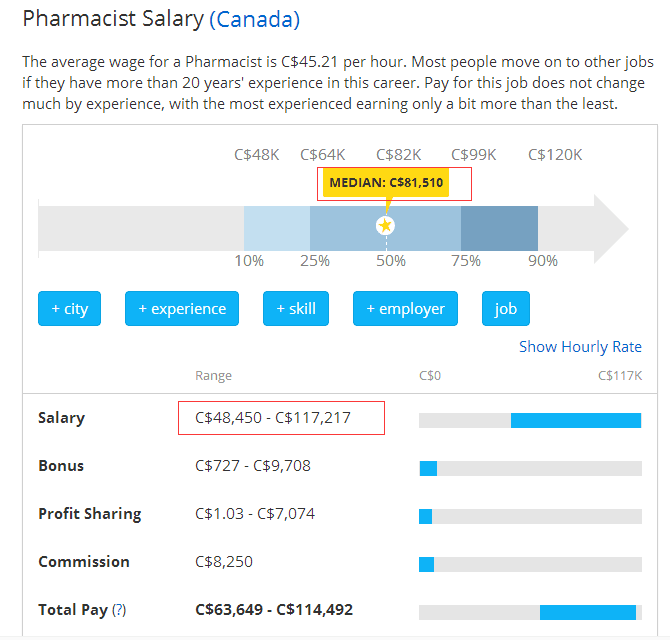Image resolution: width=670 pixels, height=640 pixels.
Task: Add a skill filter
Action: tap(296, 309)
